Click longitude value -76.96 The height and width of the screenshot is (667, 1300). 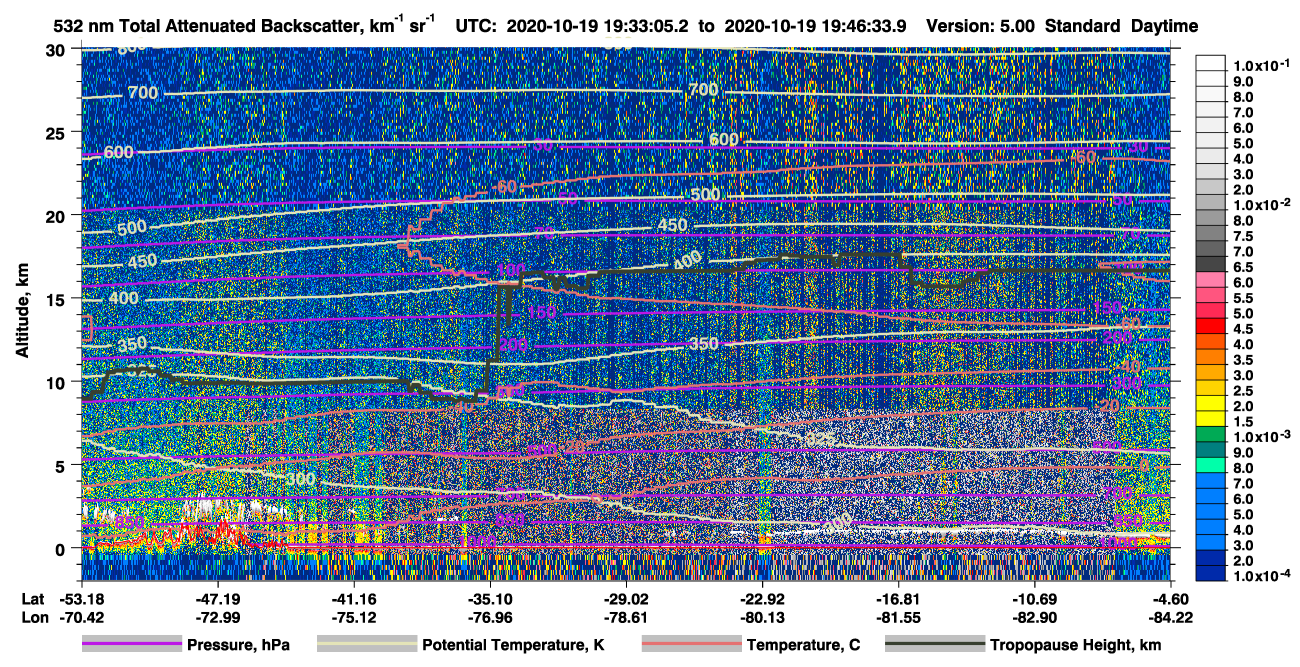[x=490, y=618]
